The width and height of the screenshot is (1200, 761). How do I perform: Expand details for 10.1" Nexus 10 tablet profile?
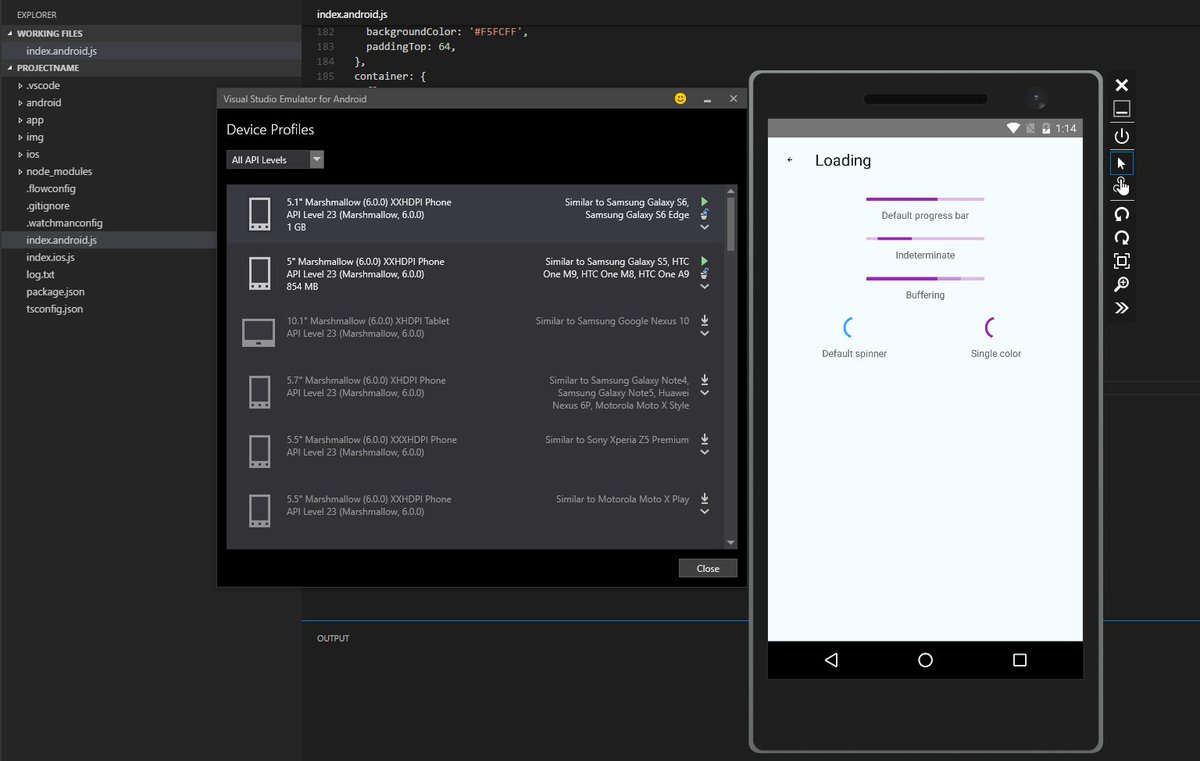(x=705, y=334)
